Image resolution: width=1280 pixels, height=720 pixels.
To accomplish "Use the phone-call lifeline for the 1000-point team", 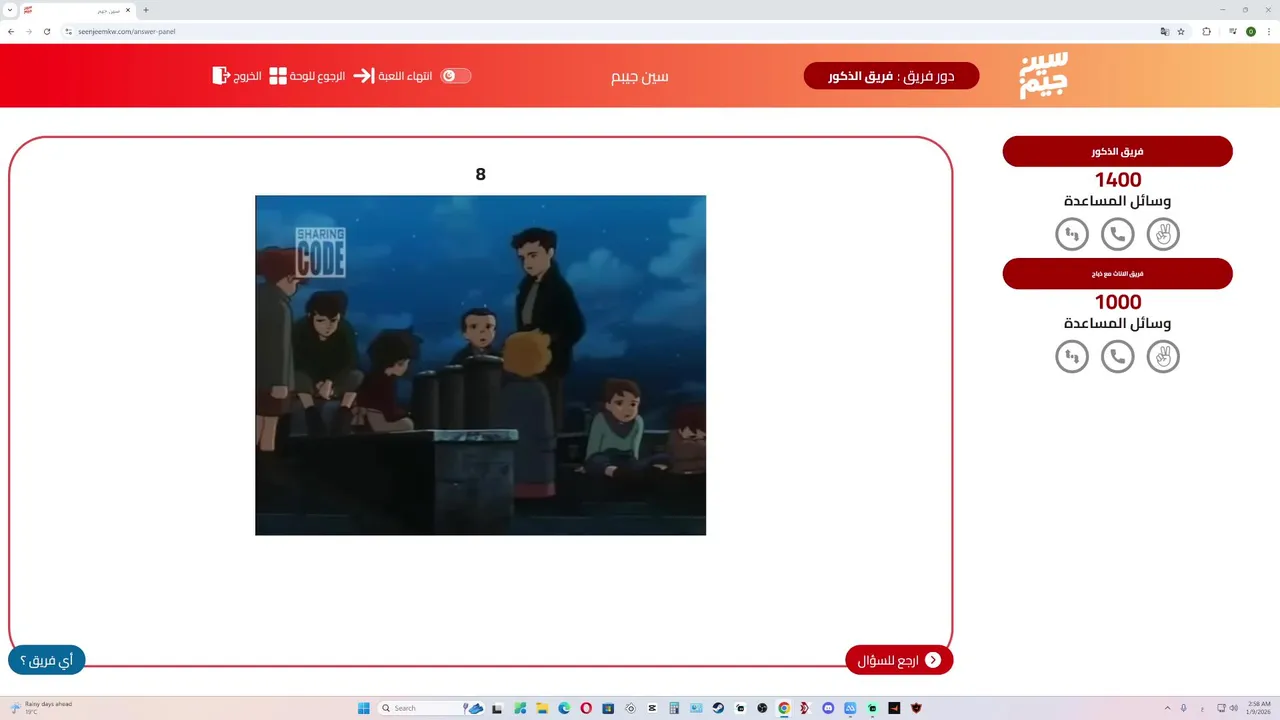I will pyautogui.click(x=1117, y=356).
